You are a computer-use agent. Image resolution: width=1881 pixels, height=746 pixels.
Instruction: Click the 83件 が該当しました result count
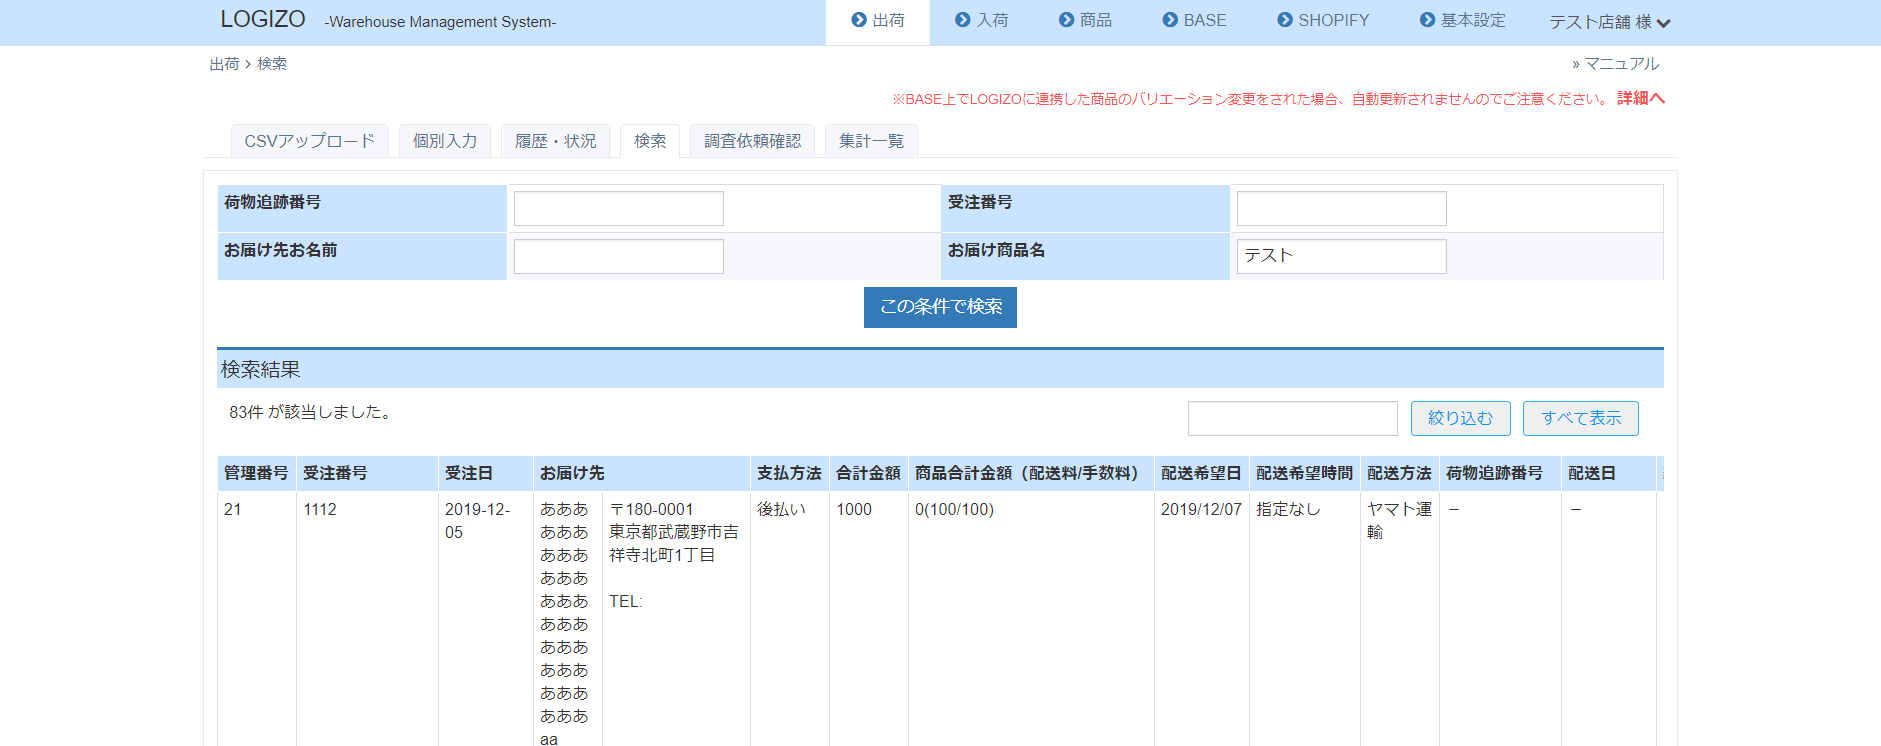310,412
